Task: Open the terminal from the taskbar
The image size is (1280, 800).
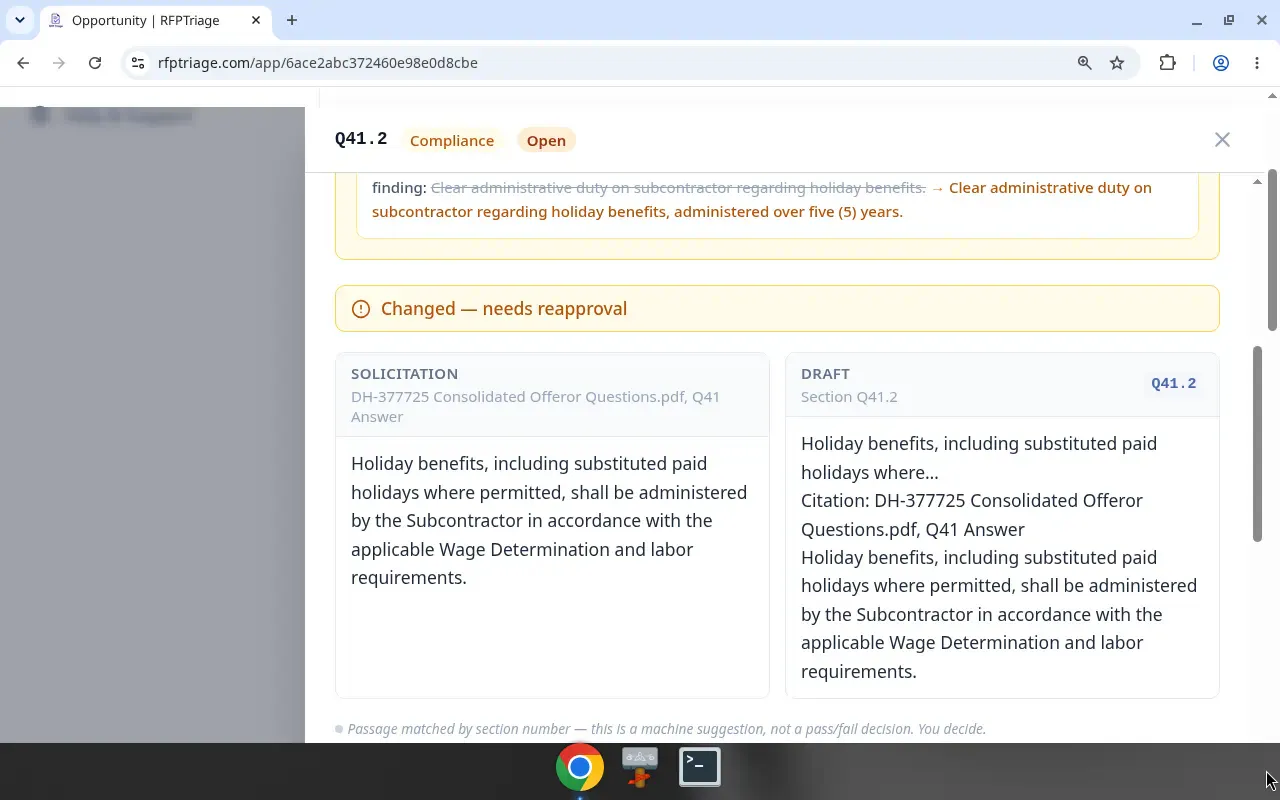Action: [x=700, y=768]
